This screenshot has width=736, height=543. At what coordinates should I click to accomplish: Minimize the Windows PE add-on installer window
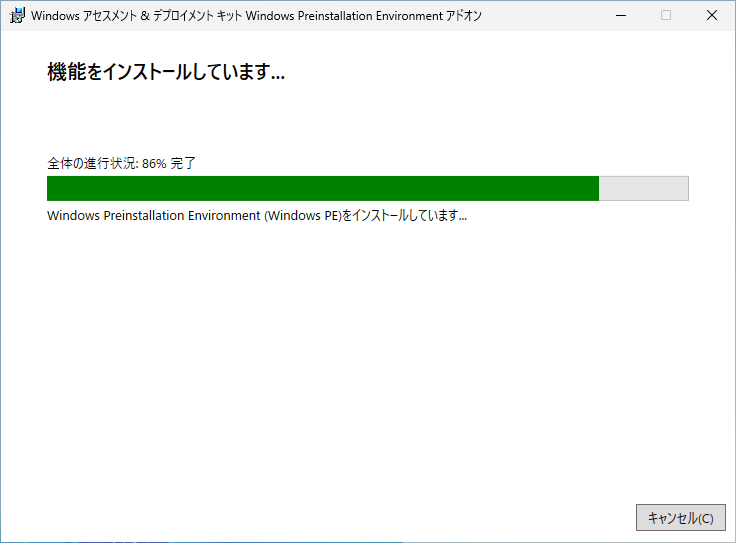pos(621,15)
